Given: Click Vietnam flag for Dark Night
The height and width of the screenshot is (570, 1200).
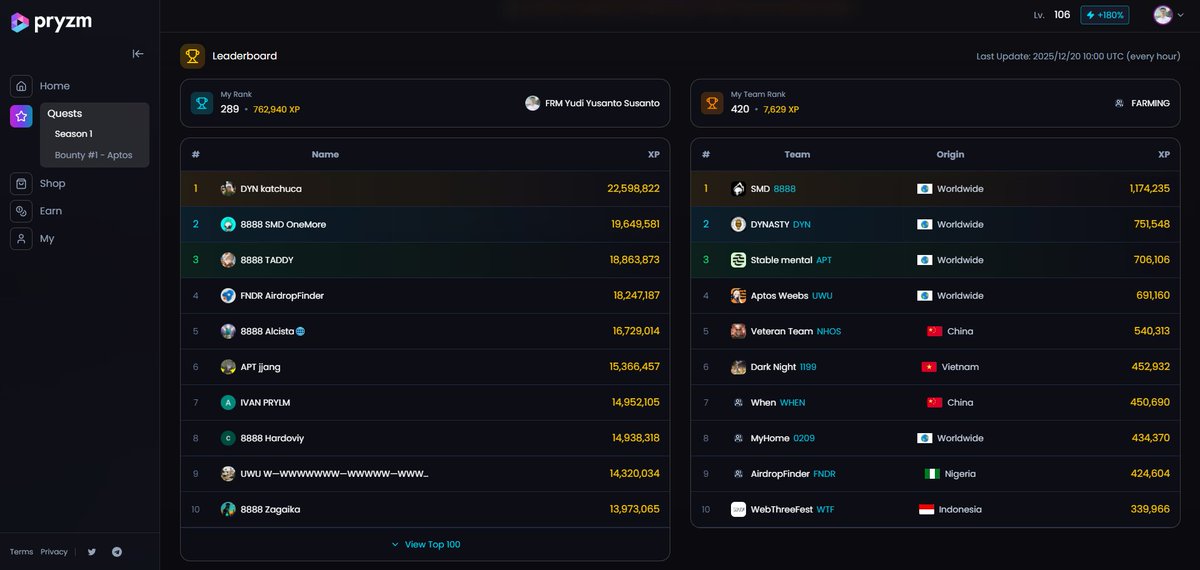Looking at the screenshot, I should [x=929, y=367].
